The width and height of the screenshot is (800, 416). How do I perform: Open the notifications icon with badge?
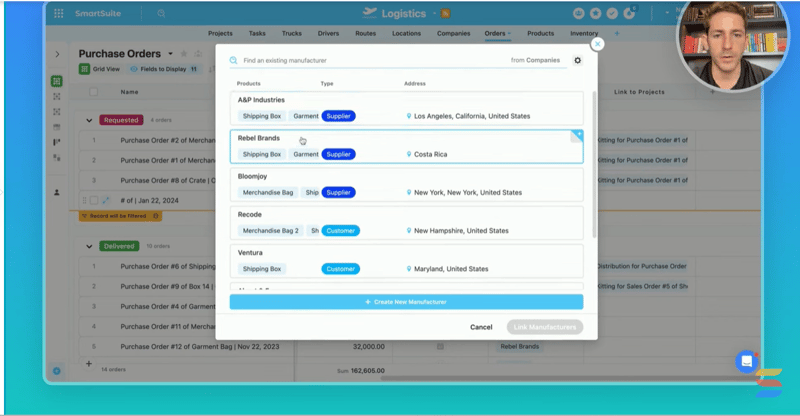coord(630,13)
